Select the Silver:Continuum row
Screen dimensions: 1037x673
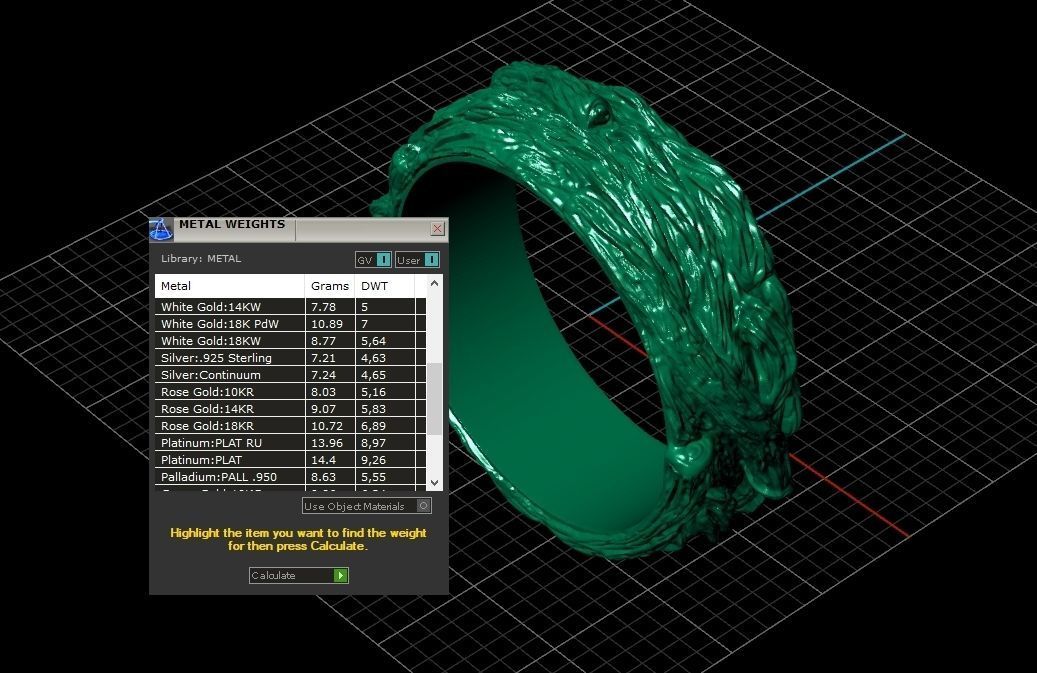pyautogui.click(x=290, y=375)
